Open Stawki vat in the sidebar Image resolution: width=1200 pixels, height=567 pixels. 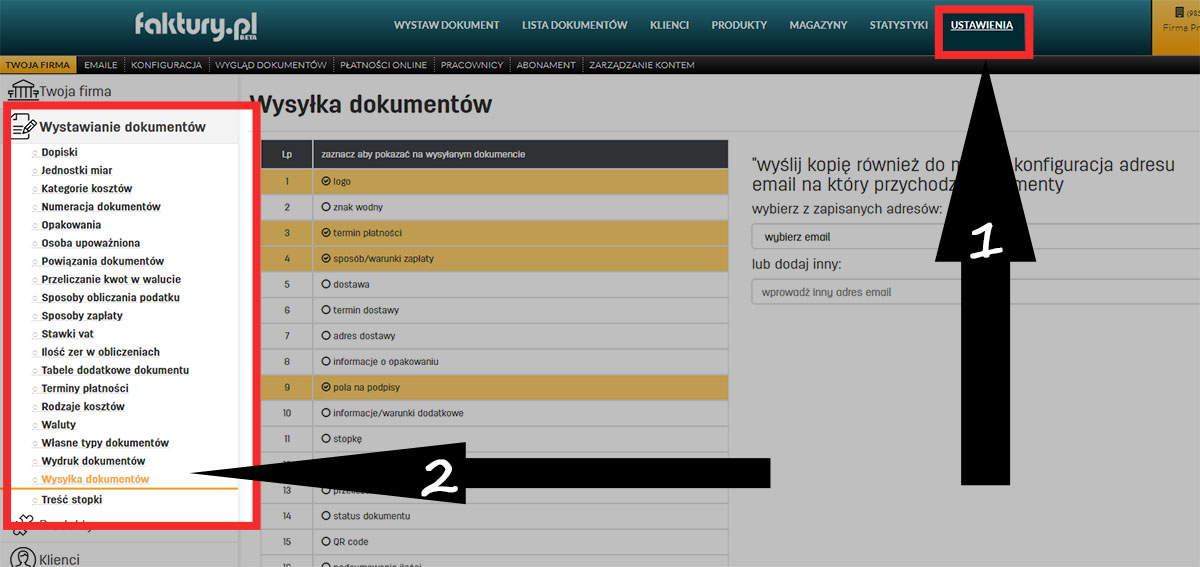(x=68, y=333)
